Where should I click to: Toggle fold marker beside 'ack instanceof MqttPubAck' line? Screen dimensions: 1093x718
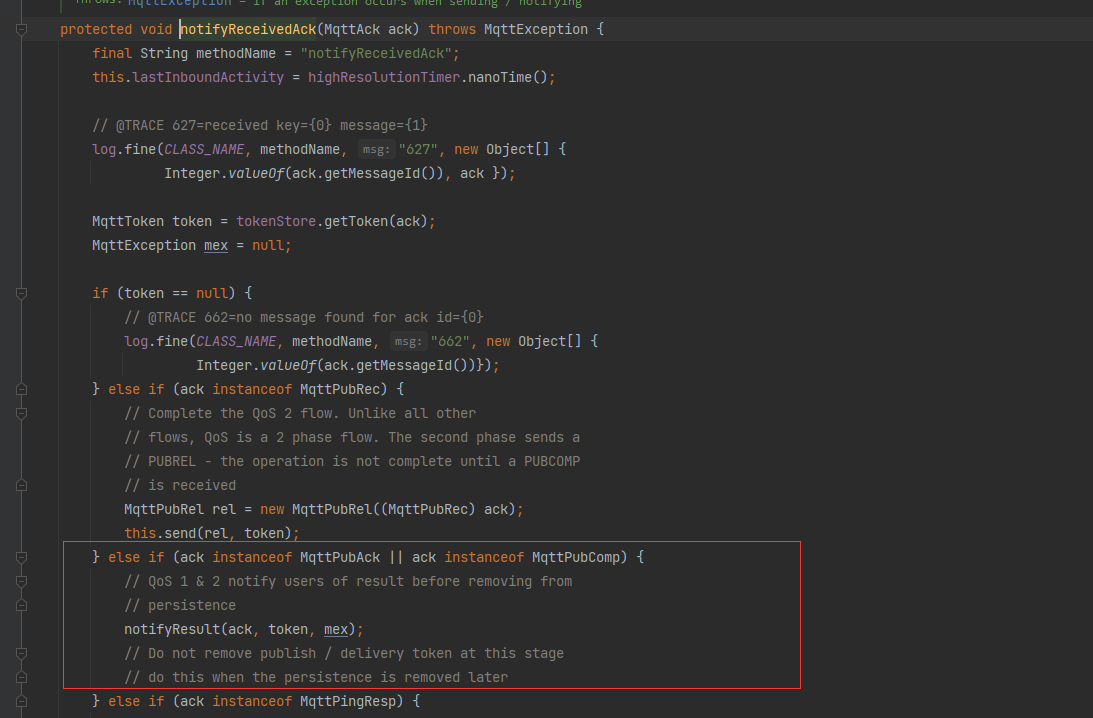tap(22, 557)
